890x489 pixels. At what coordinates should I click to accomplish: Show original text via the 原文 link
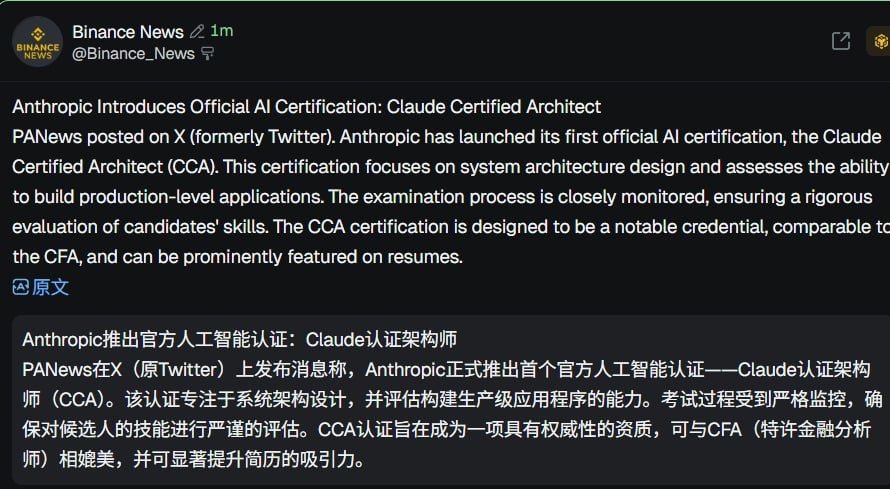51,287
